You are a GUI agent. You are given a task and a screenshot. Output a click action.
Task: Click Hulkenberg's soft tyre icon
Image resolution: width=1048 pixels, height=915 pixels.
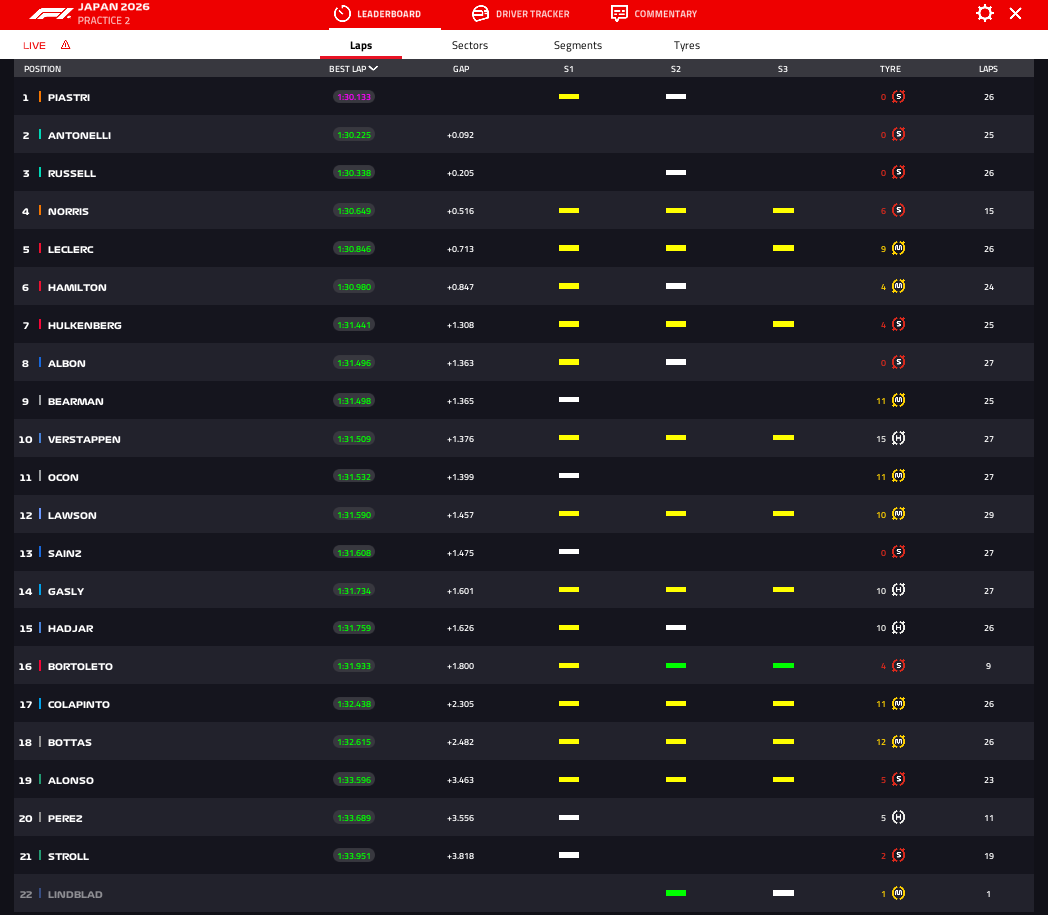pyautogui.click(x=898, y=324)
